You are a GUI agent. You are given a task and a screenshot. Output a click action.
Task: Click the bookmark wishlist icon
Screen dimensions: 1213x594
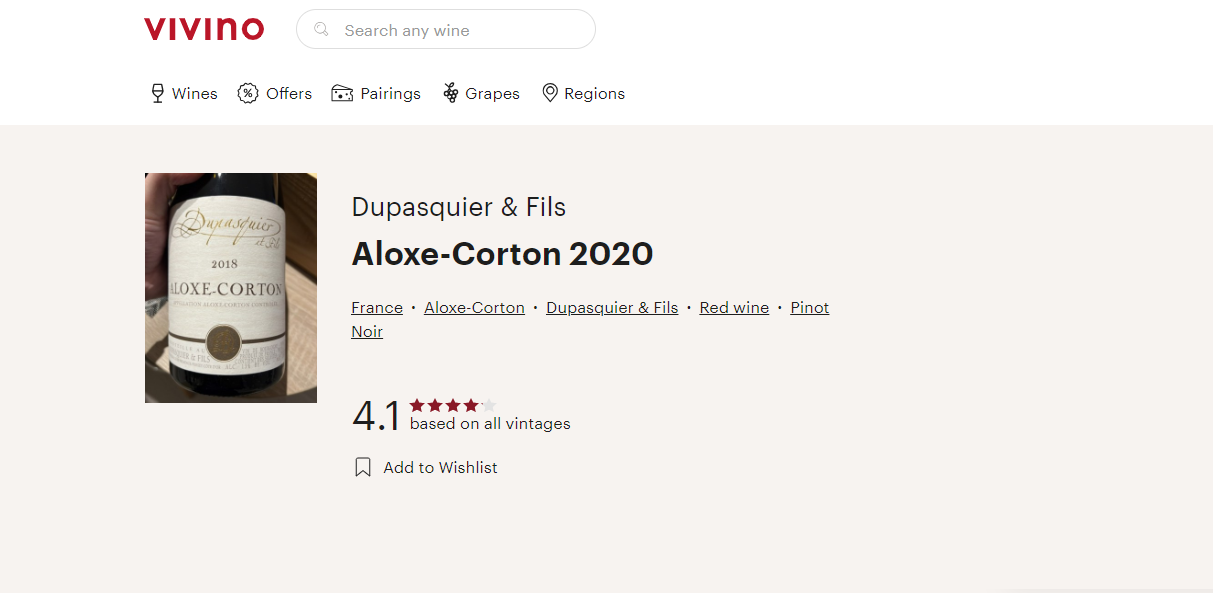tap(363, 467)
